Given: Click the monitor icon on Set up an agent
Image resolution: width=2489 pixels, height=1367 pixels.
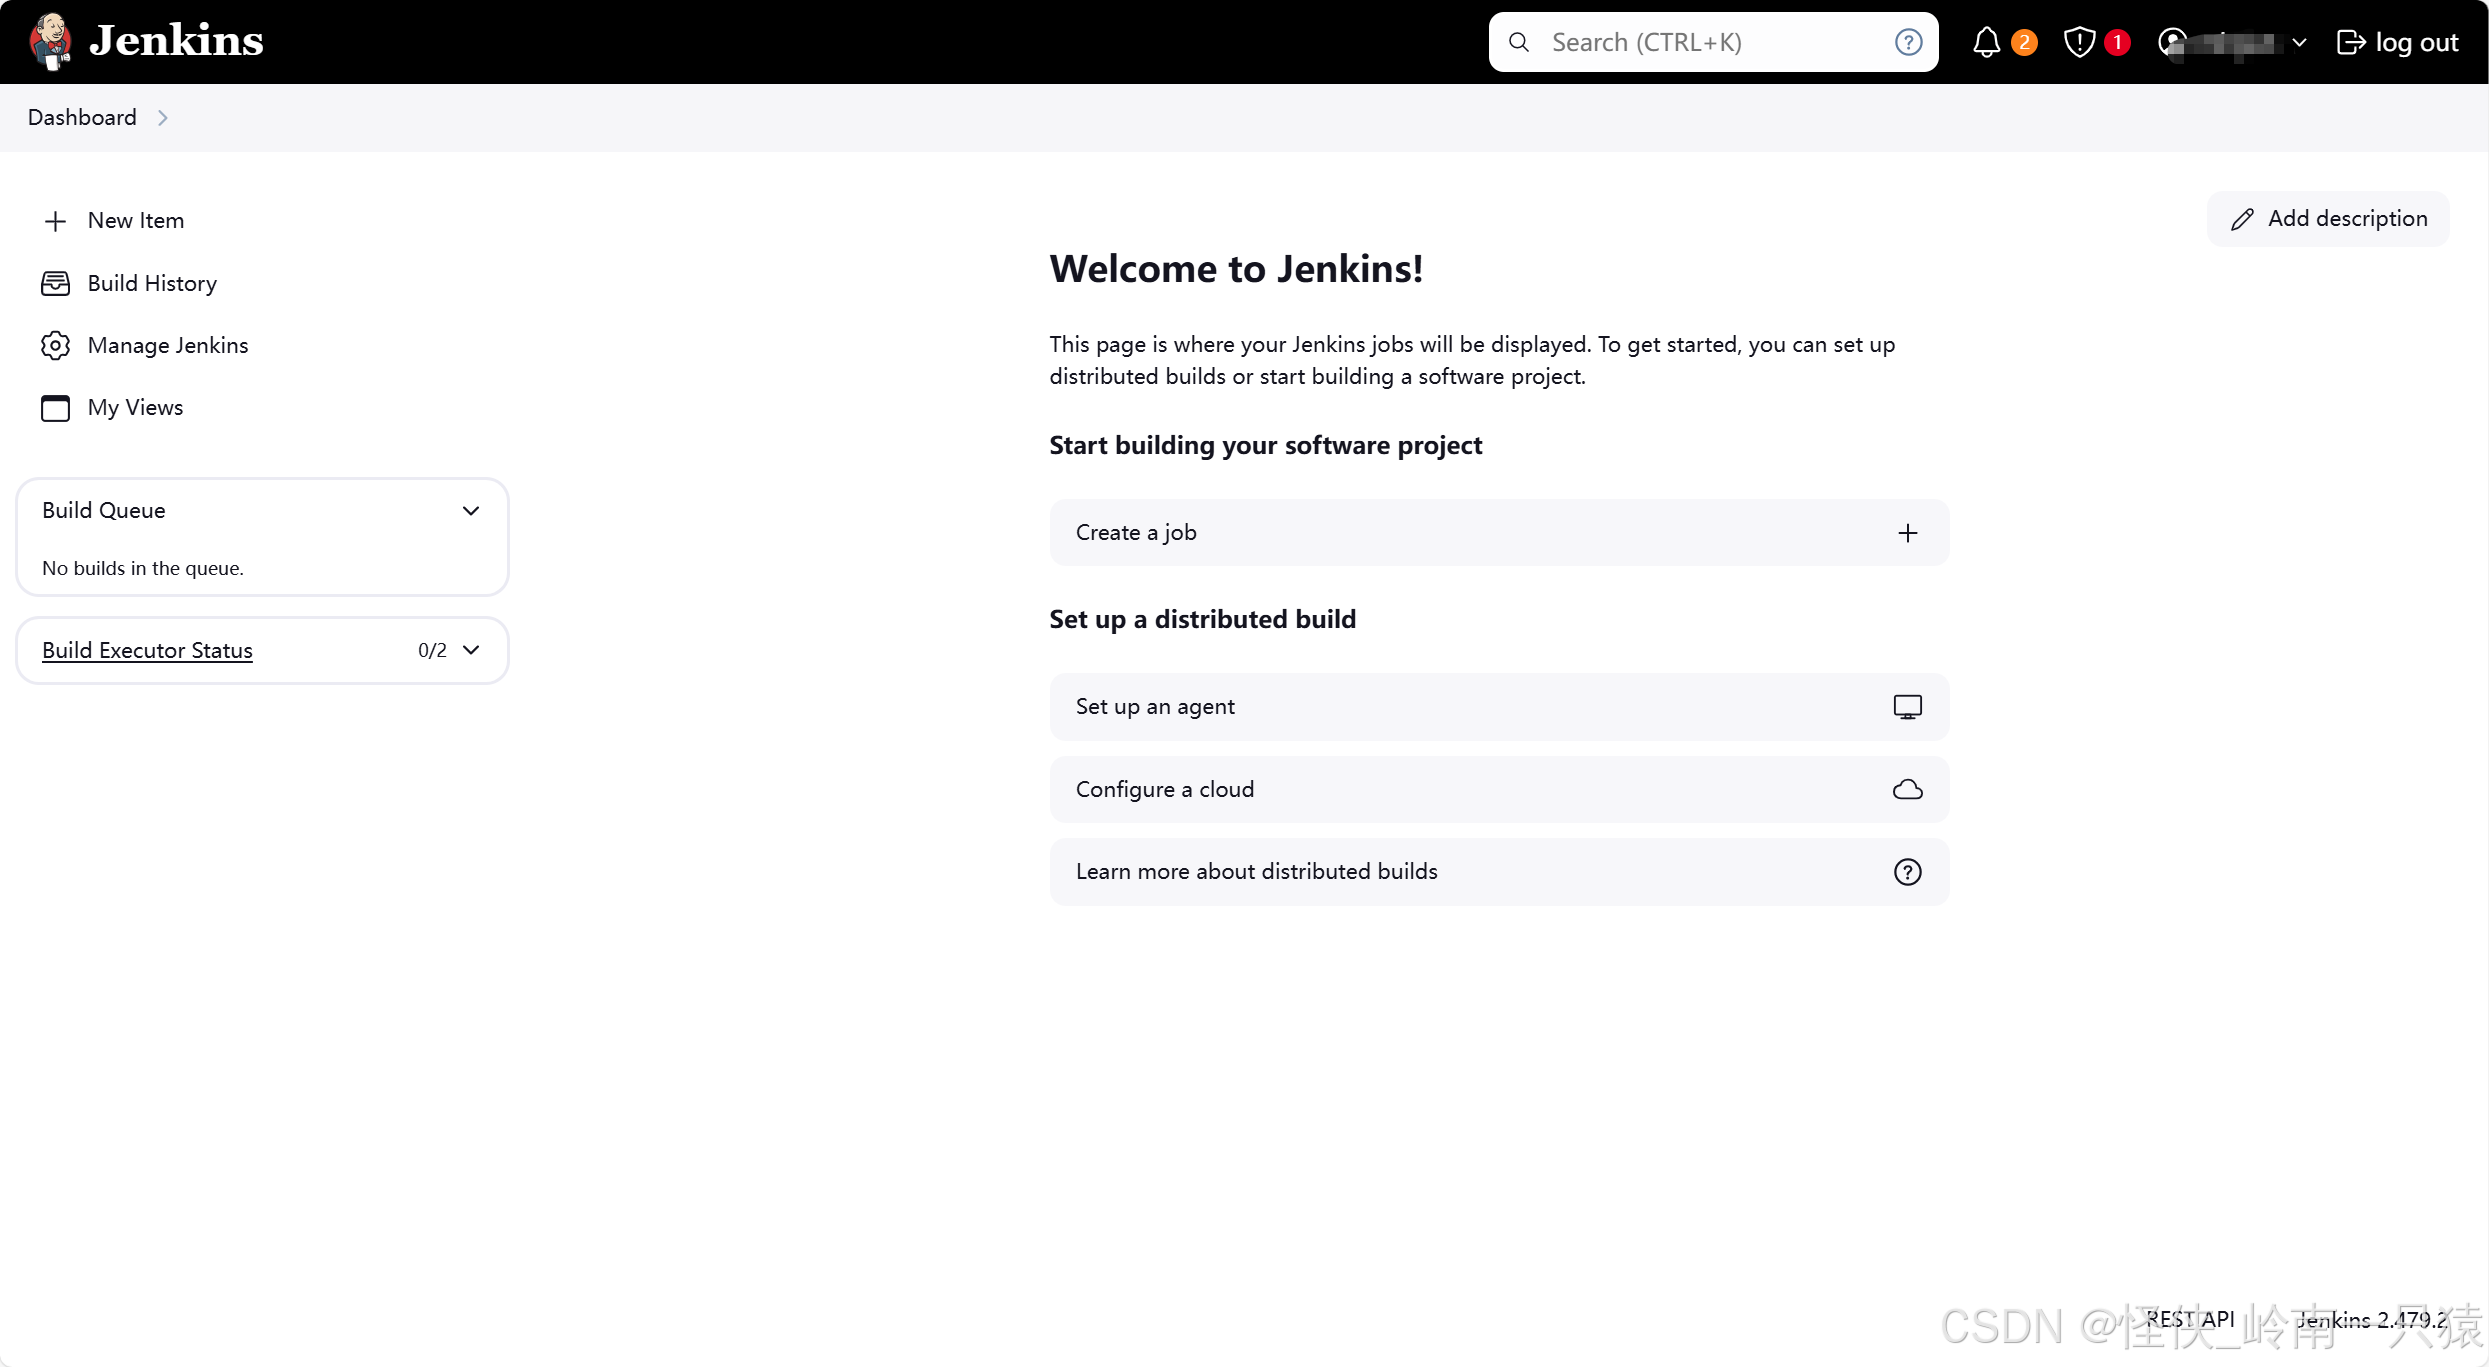Looking at the screenshot, I should click(x=1907, y=707).
